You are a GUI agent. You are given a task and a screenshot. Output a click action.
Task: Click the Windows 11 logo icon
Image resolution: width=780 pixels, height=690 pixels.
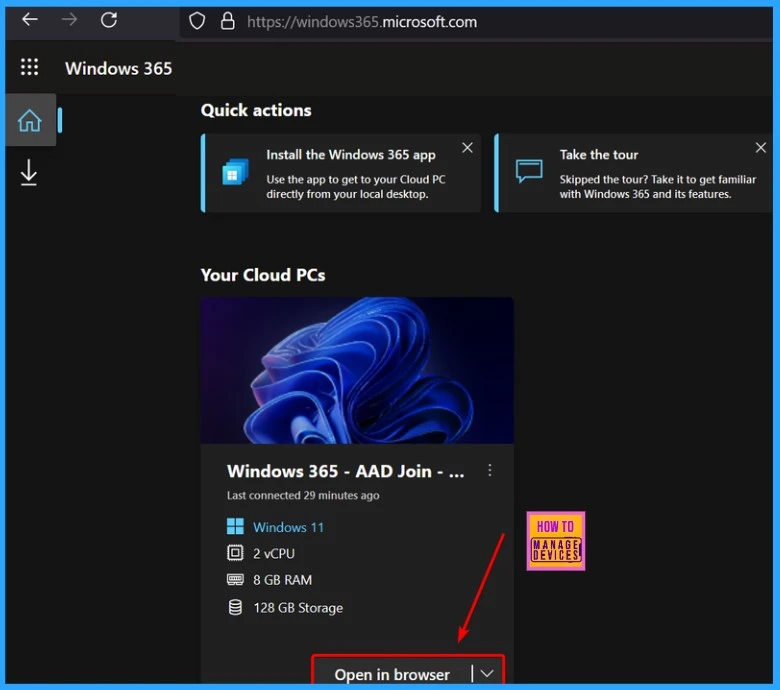pos(235,526)
